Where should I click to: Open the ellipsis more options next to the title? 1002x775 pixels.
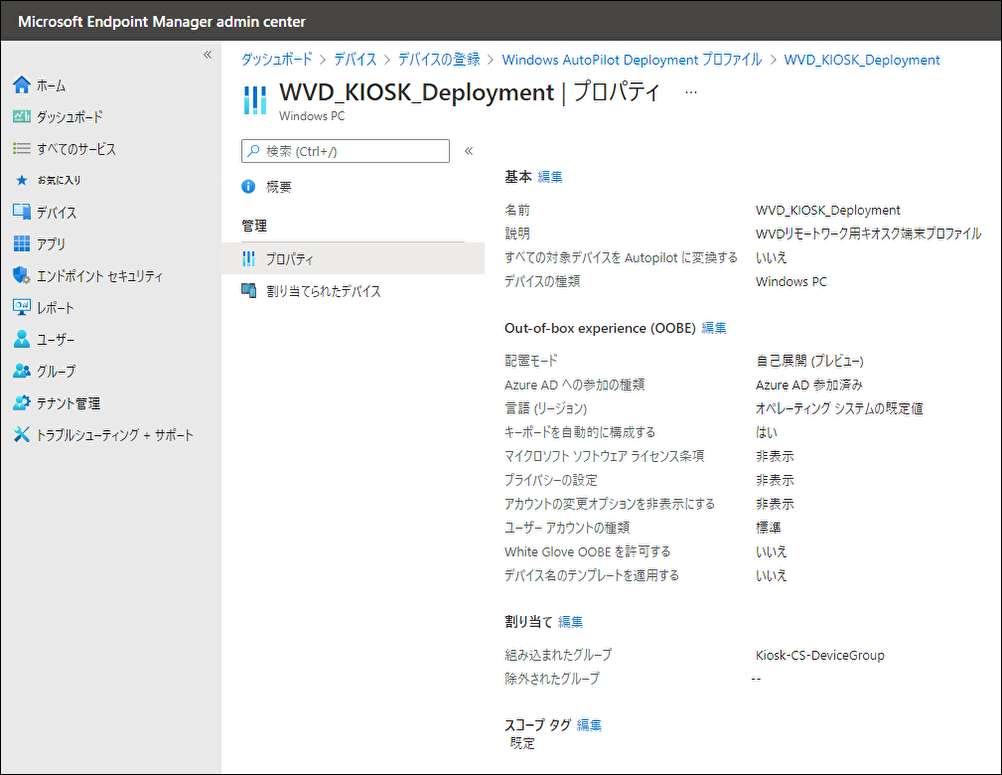[x=691, y=92]
